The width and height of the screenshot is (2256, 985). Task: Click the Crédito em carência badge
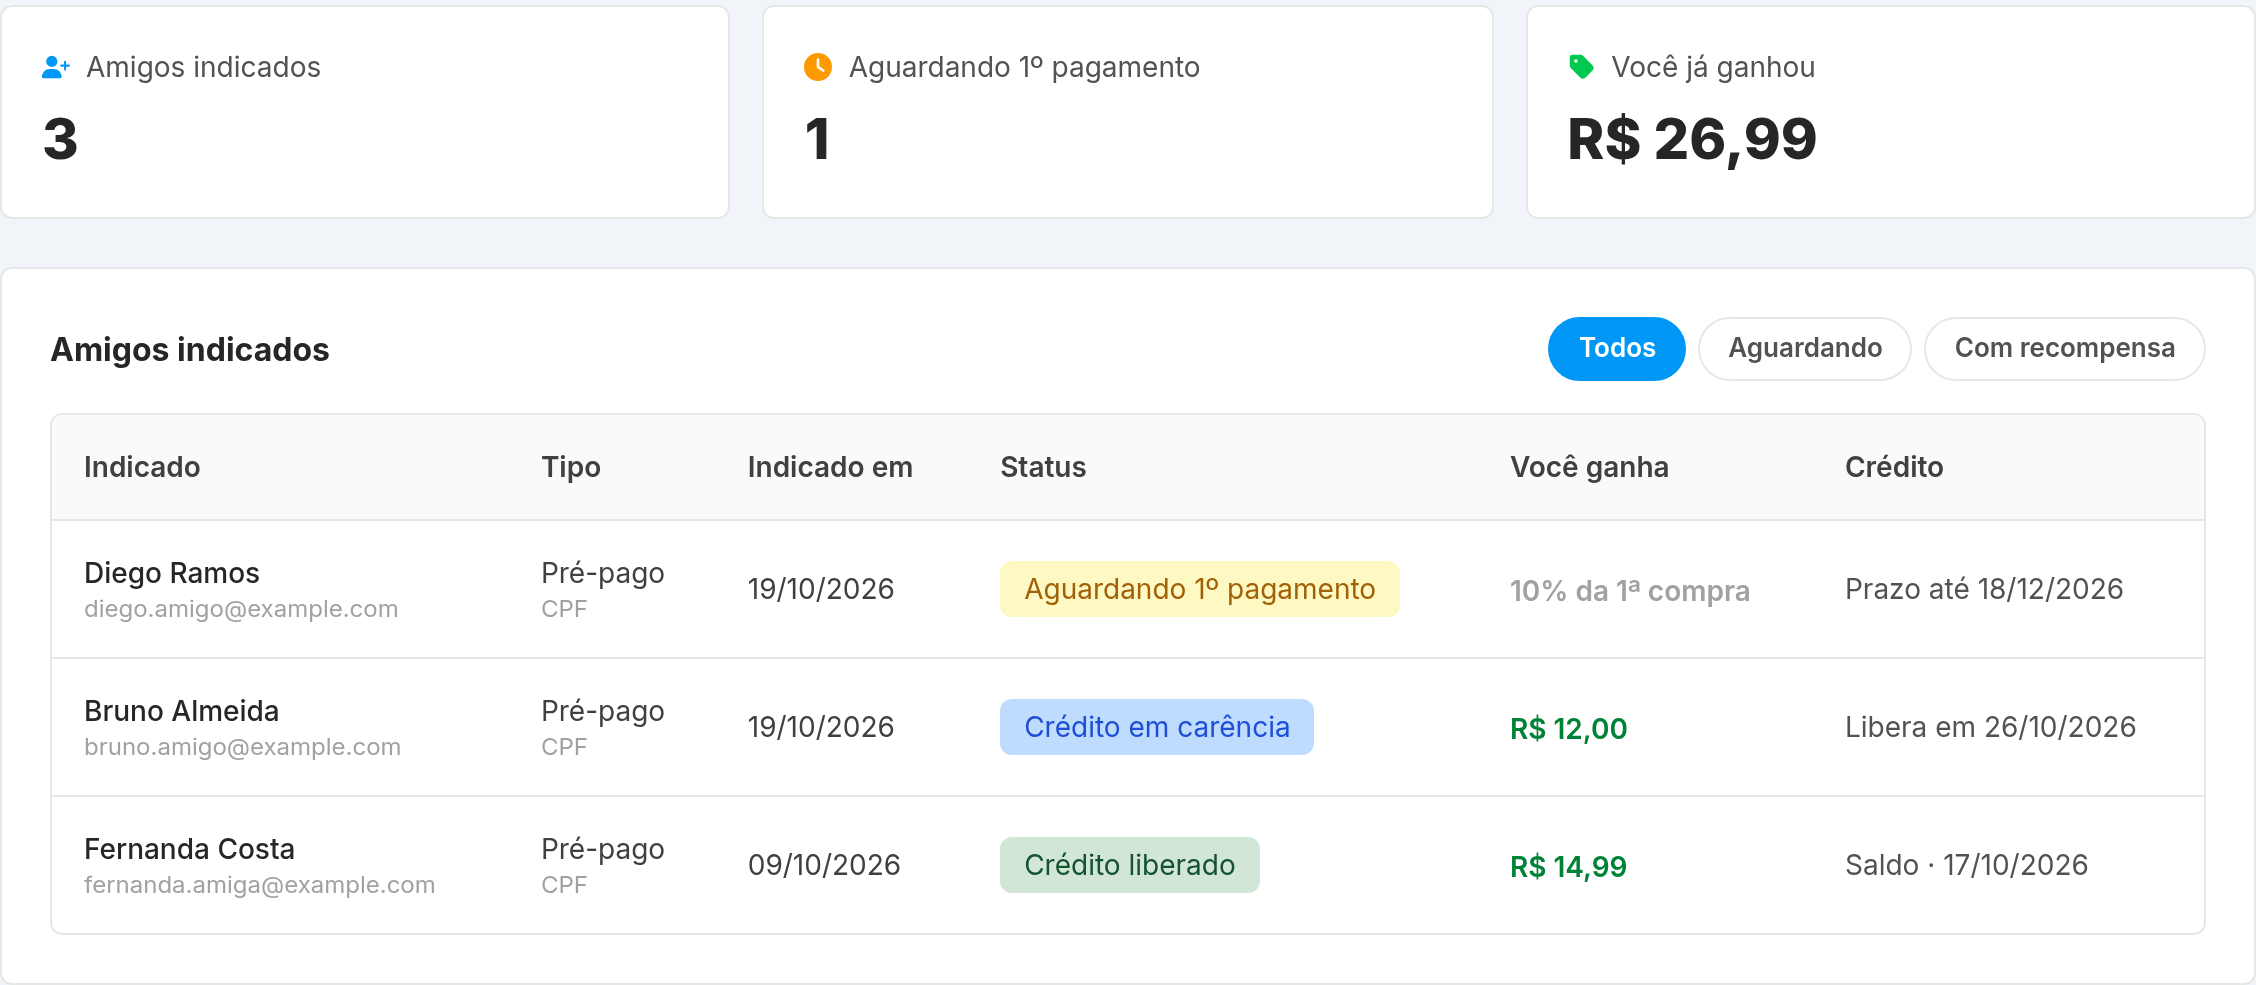(1157, 727)
